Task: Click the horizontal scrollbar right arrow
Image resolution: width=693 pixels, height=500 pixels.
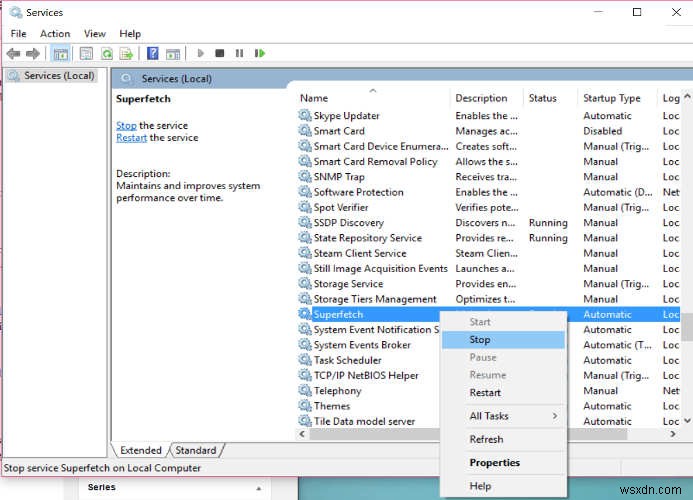Action: (673, 434)
